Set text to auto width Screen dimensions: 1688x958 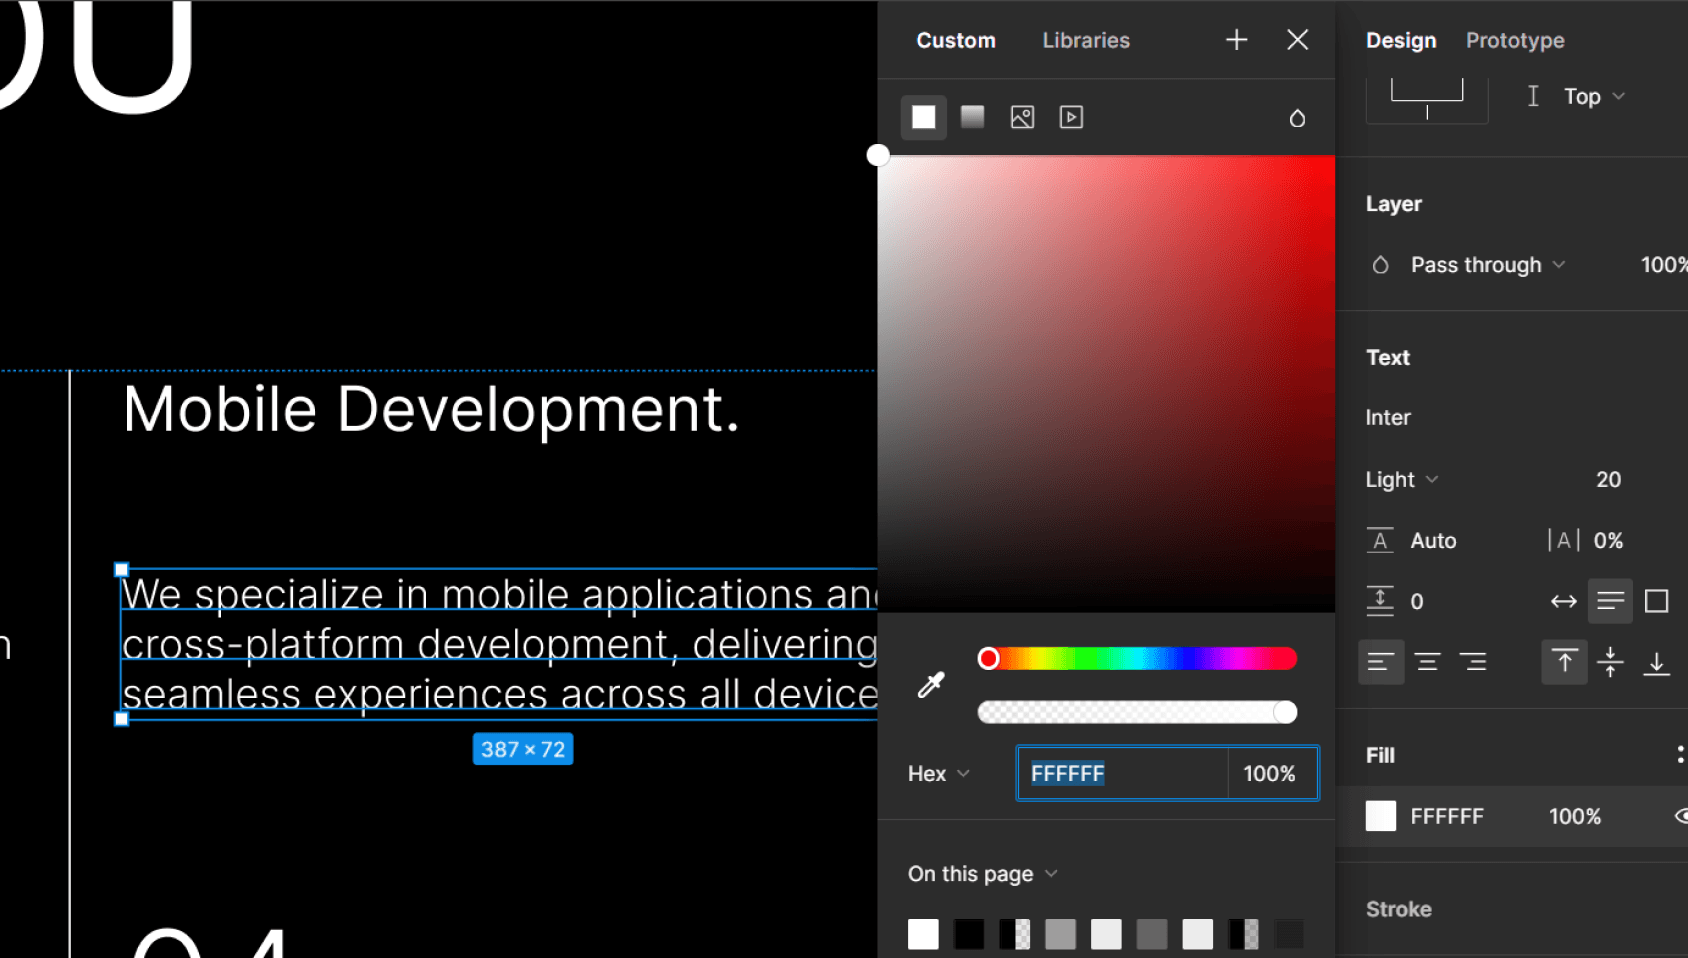[x=1563, y=601]
